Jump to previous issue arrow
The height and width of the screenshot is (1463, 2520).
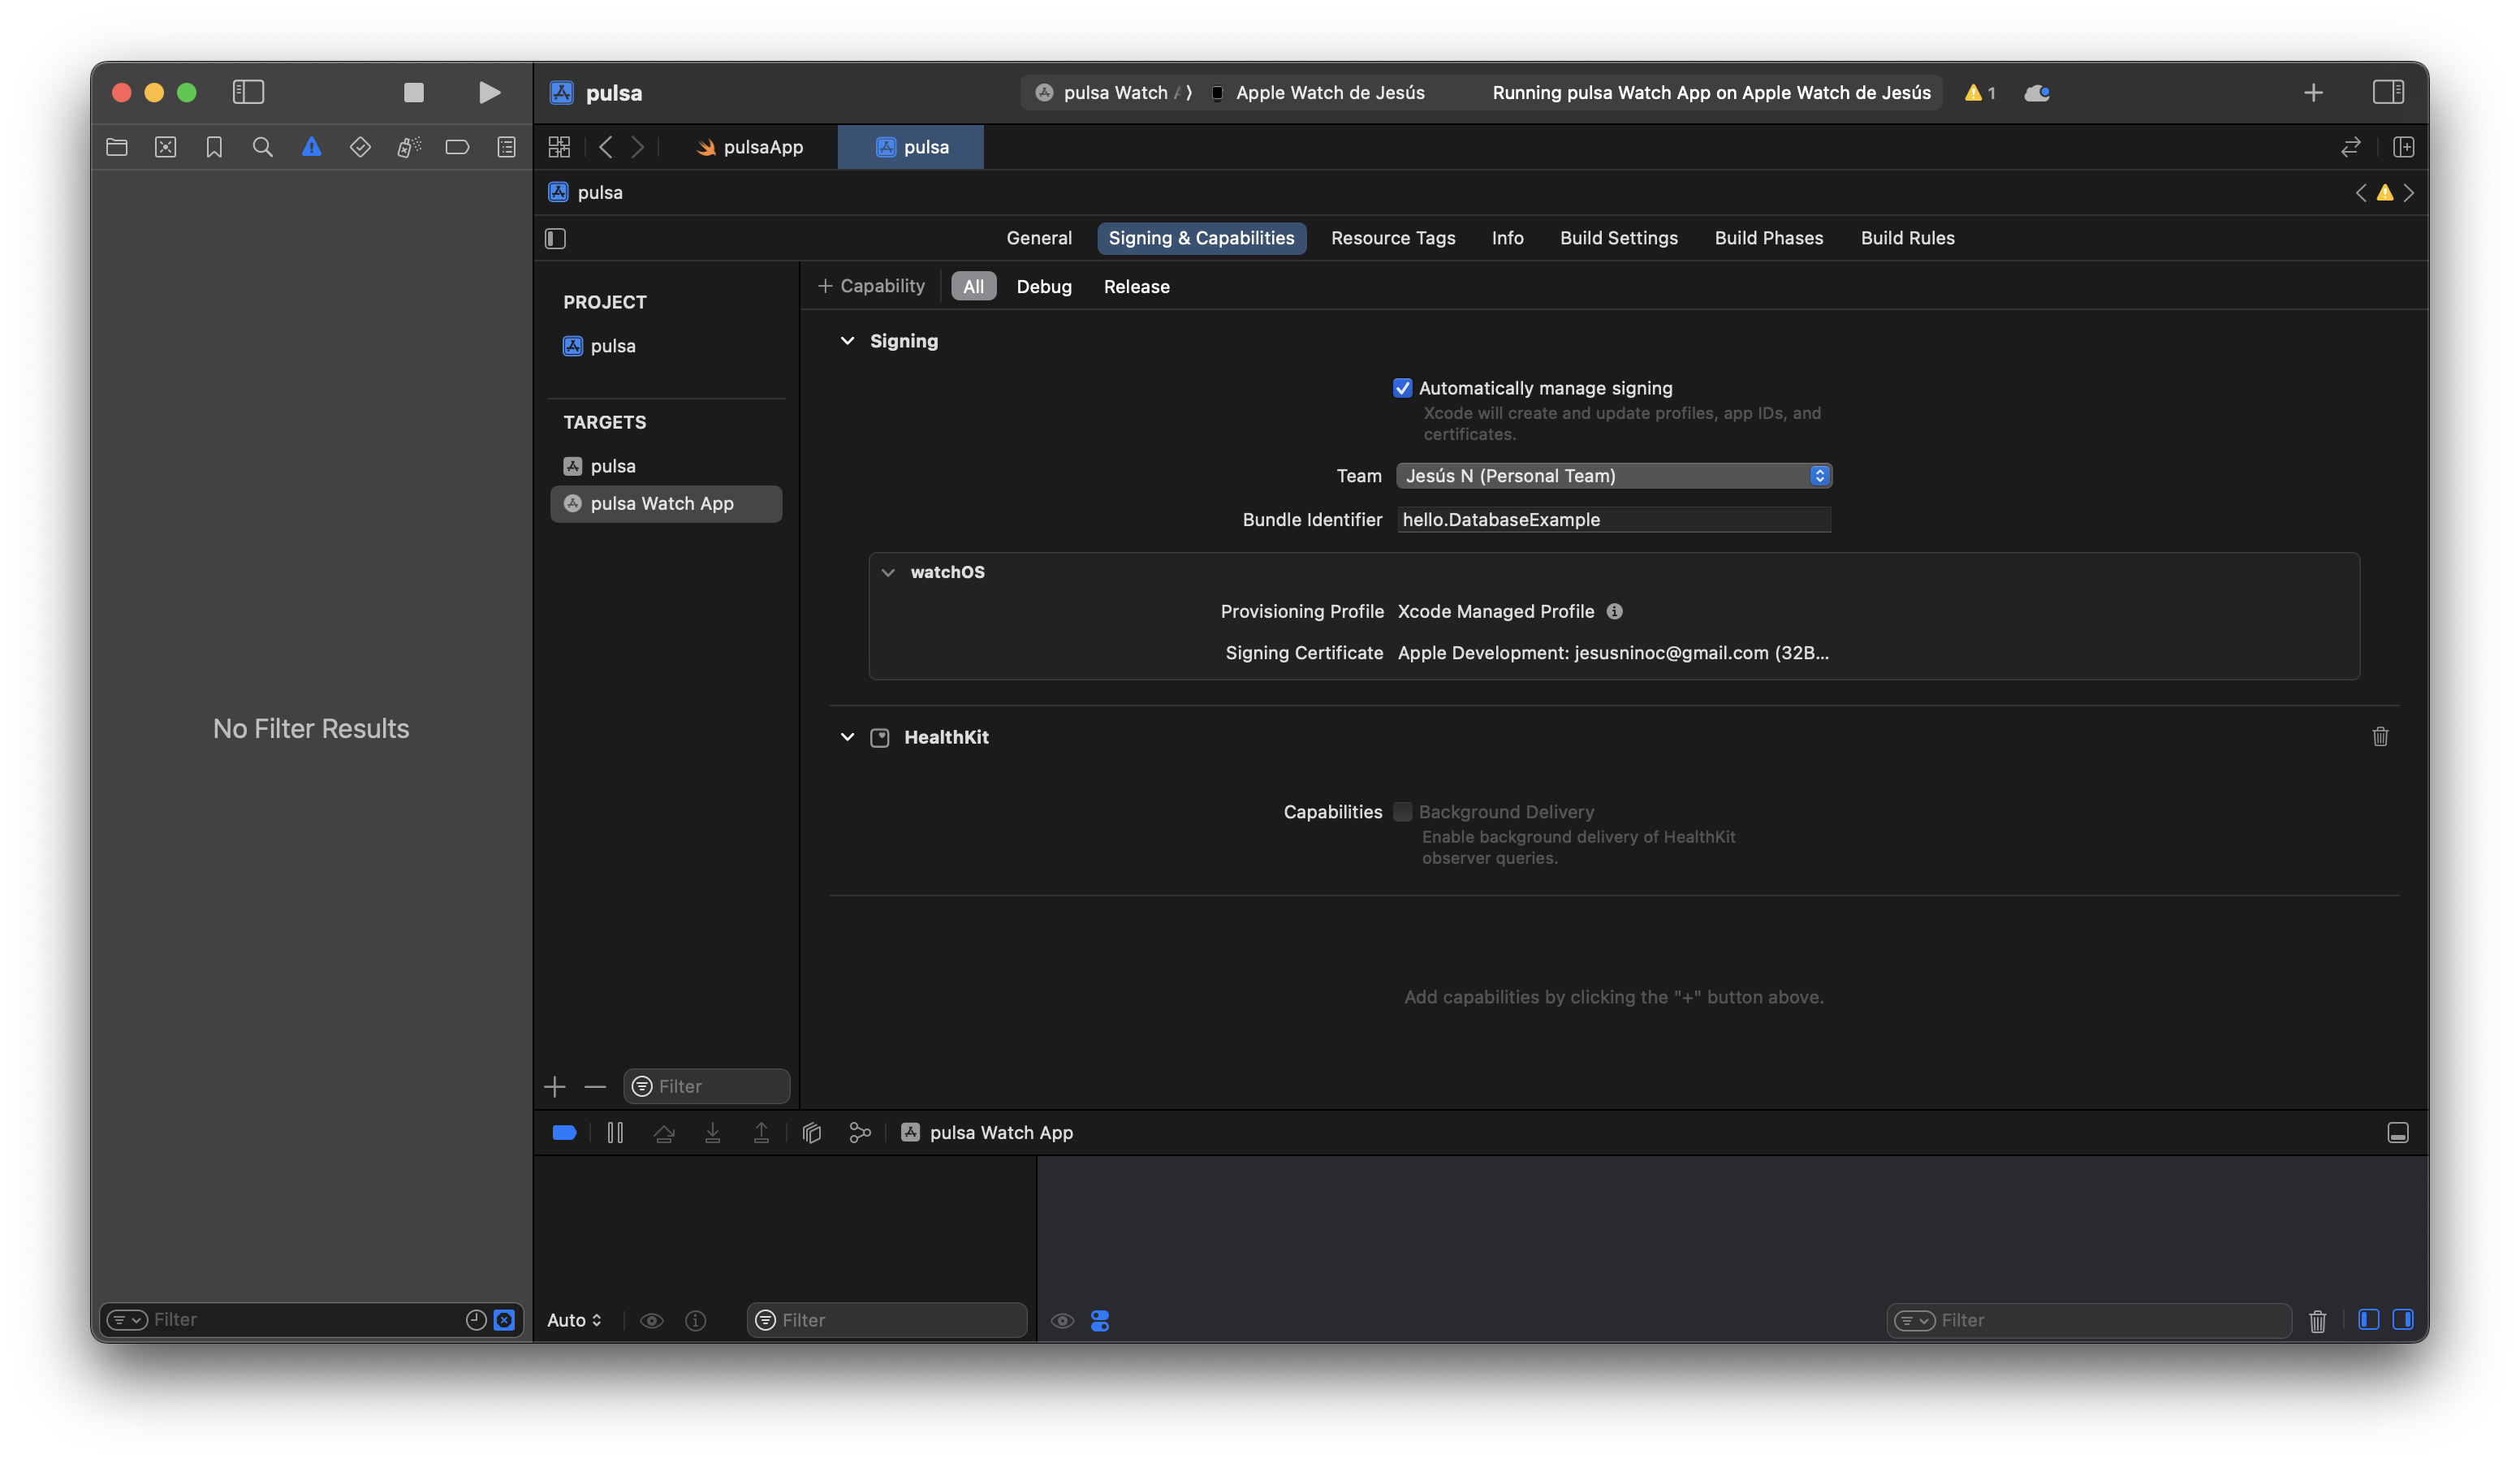2361,192
